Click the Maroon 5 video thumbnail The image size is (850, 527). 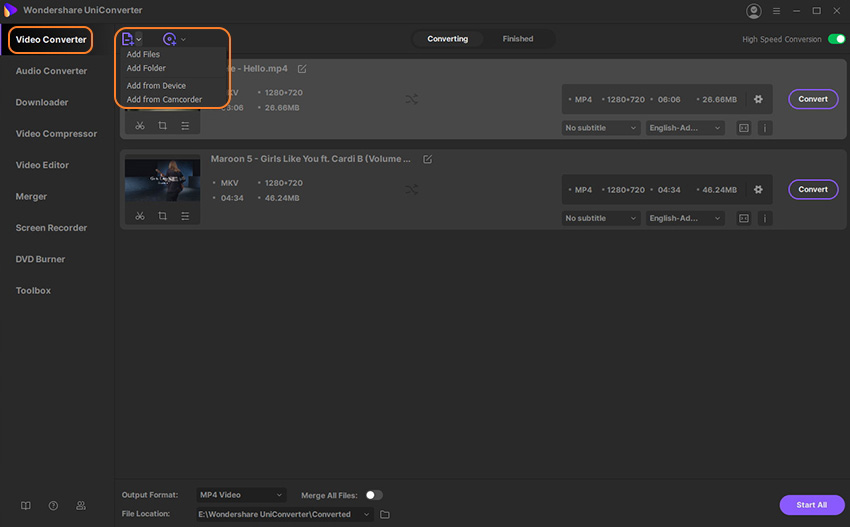(162, 180)
